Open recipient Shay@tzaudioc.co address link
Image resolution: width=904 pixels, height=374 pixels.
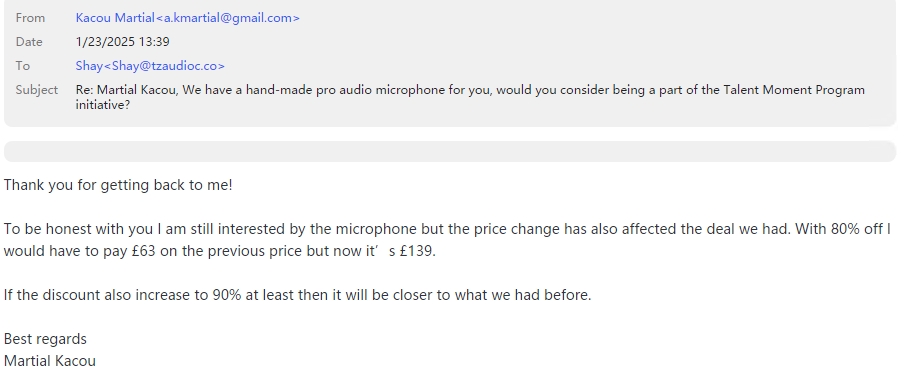coord(150,66)
